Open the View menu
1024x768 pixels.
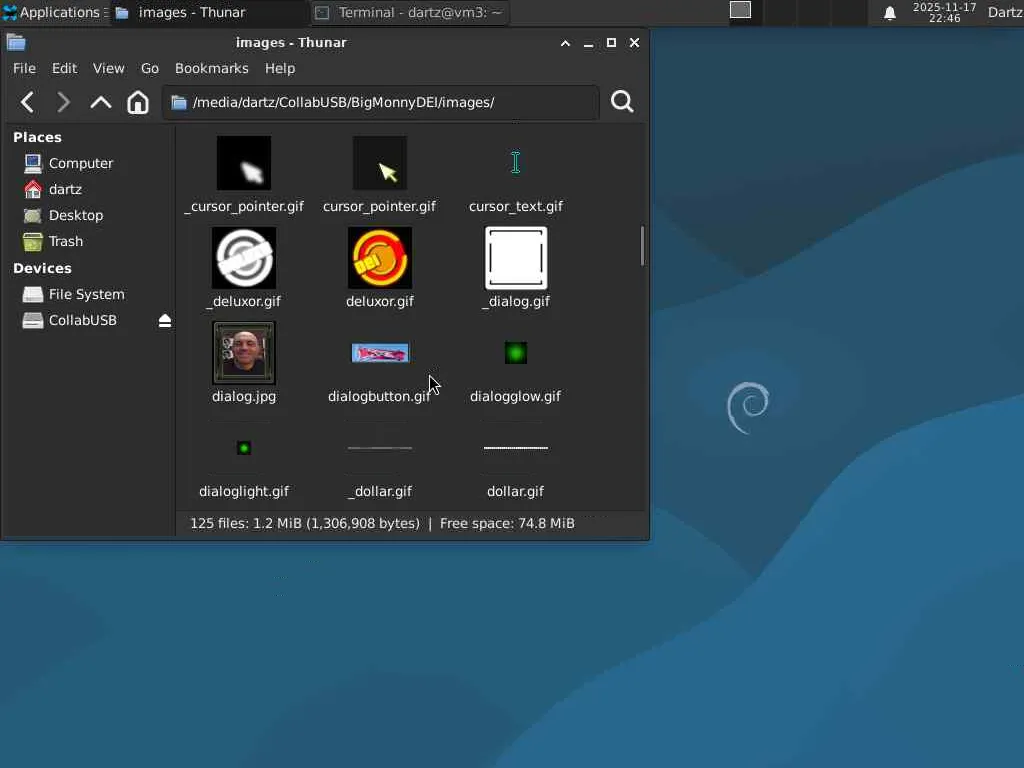click(108, 69)
